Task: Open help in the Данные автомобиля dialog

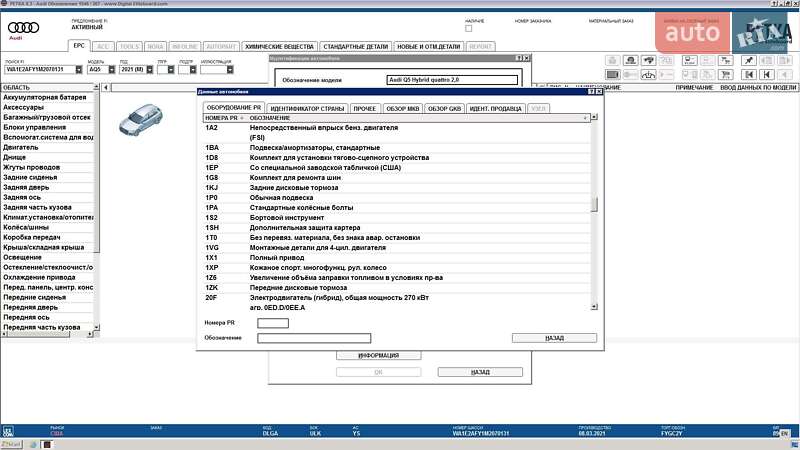Action: [590, 91]
